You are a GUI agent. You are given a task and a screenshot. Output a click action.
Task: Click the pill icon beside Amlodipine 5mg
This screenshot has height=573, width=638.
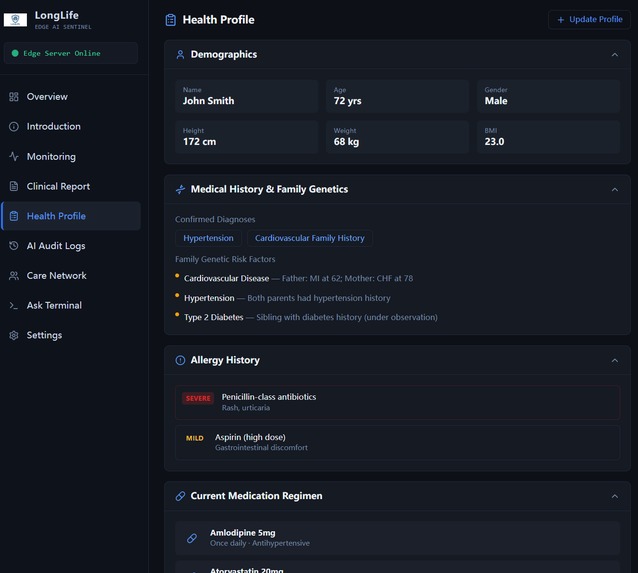click(192, 538)
